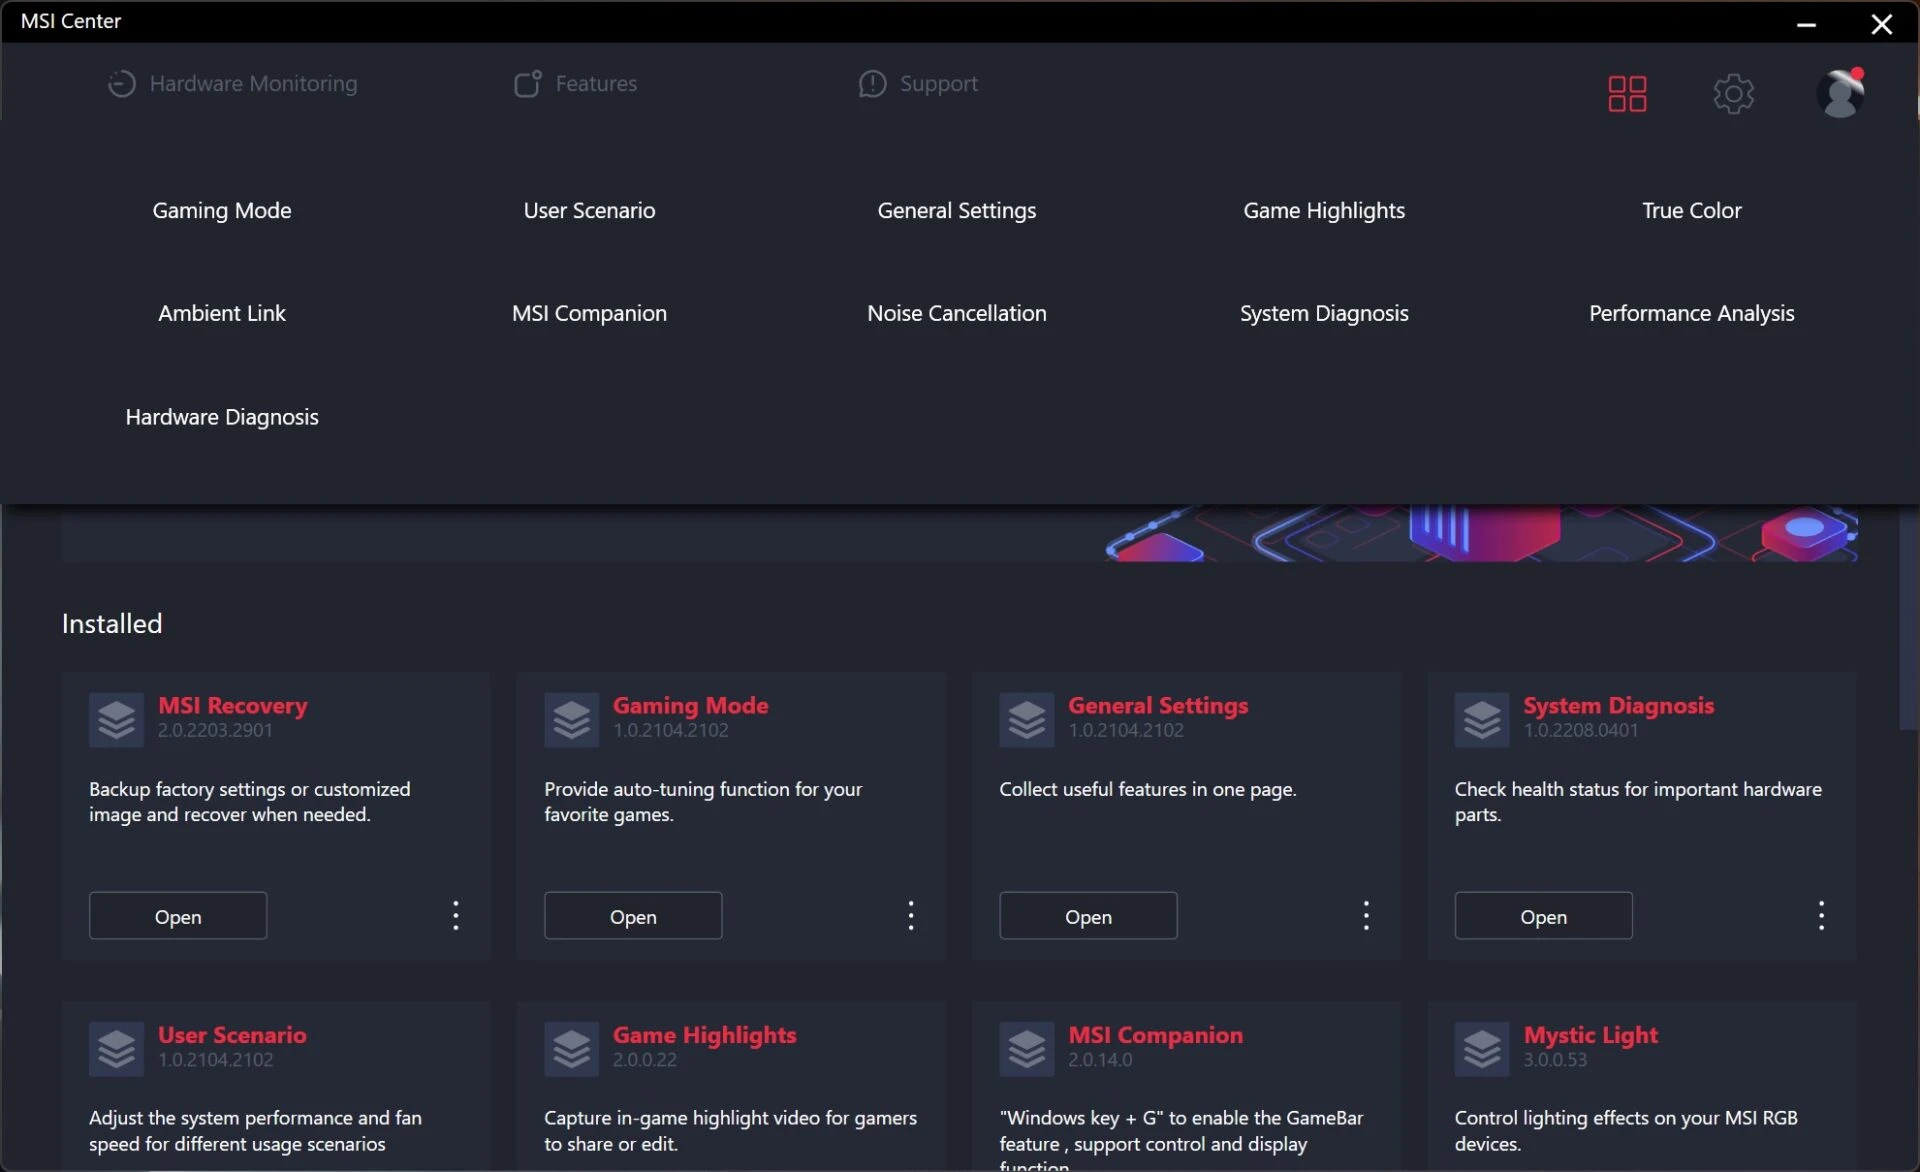Select True Color from the features menu

1692,211
